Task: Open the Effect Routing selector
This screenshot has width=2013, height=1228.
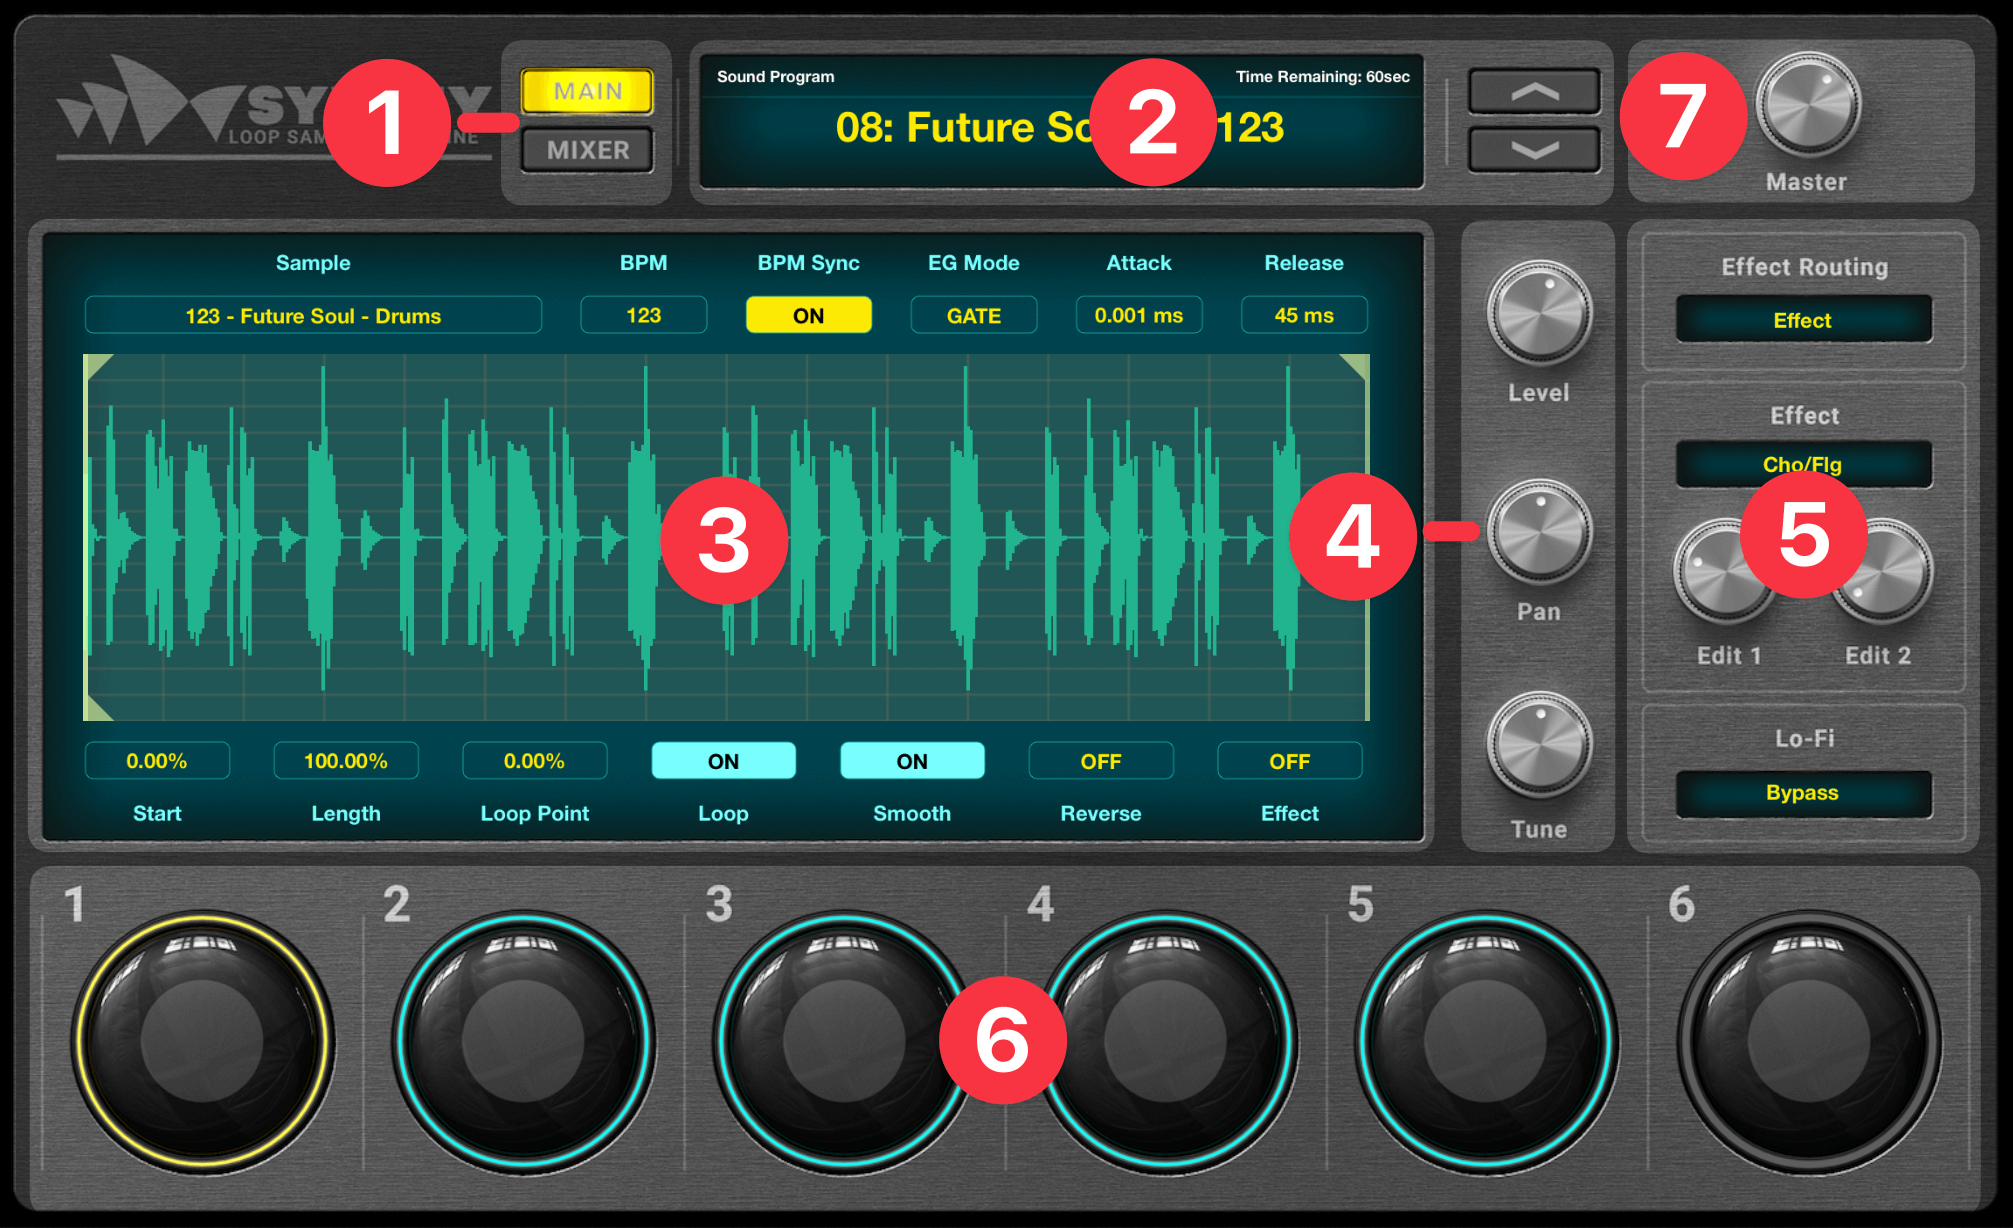Action: pyautogui.click(x=1803, y=320)
